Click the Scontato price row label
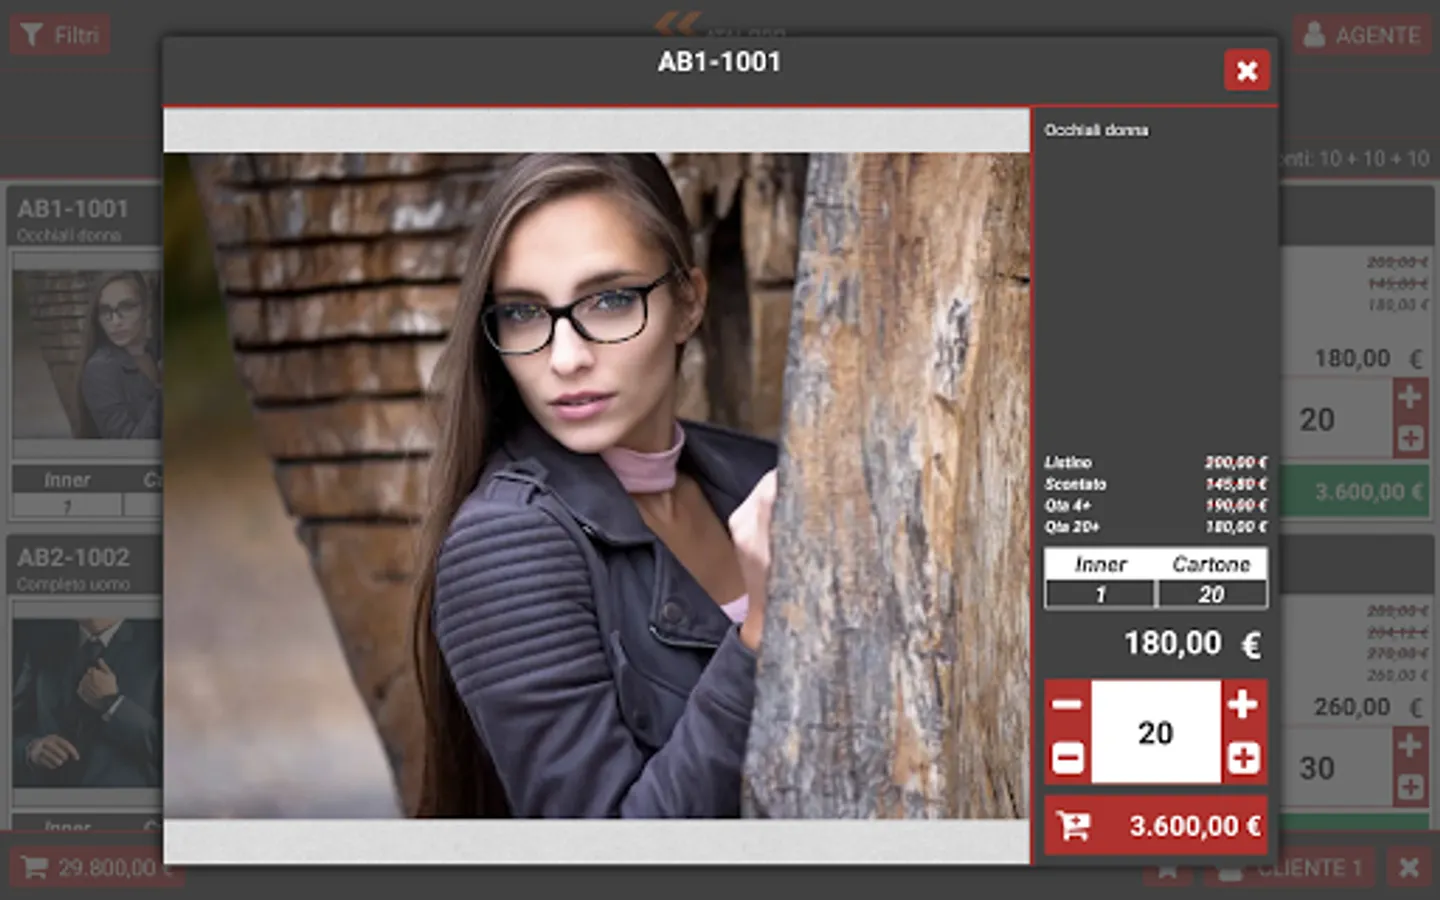 tap(1075, 484)
